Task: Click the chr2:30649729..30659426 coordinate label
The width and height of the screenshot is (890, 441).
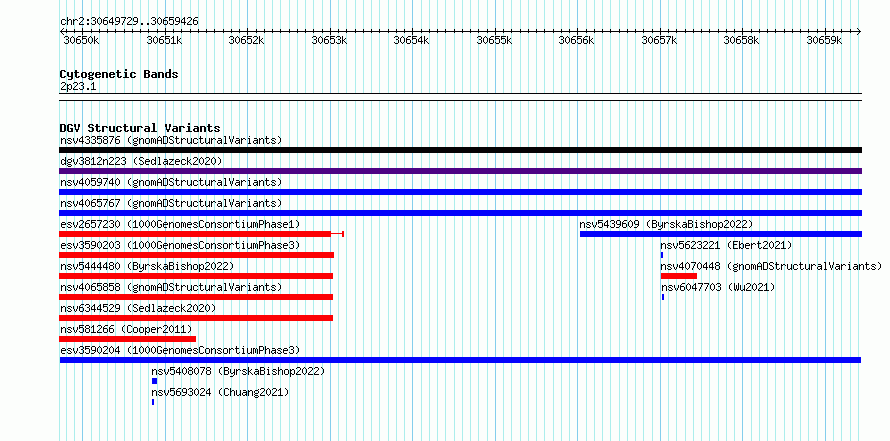Action: pyautogui.click(x=129, y=21)
